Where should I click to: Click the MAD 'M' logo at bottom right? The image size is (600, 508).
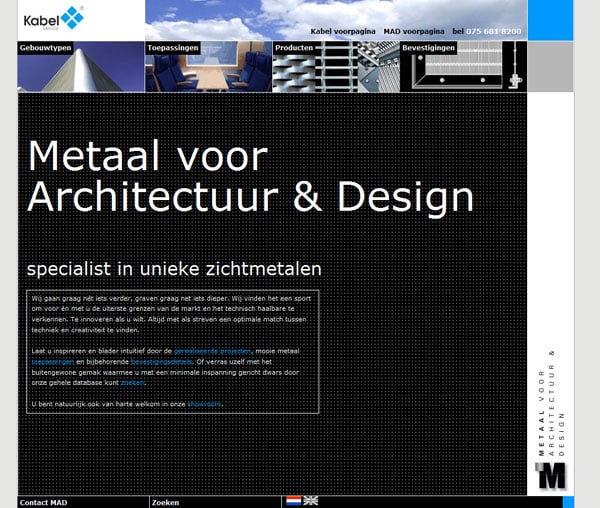pyautogui.click(x=551, y=475)
